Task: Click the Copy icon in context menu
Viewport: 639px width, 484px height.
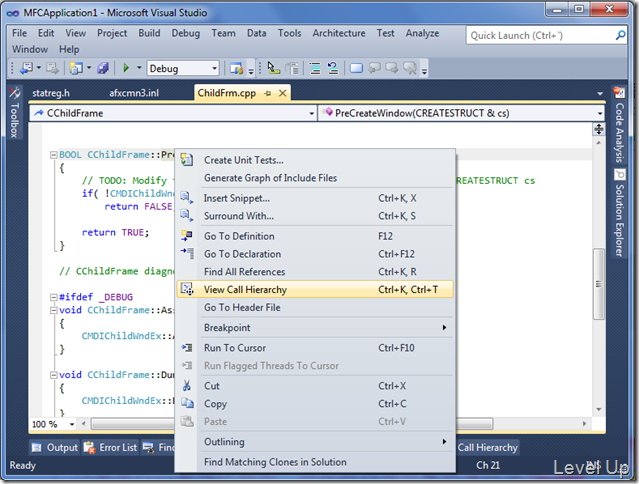Action: [187, 403]
